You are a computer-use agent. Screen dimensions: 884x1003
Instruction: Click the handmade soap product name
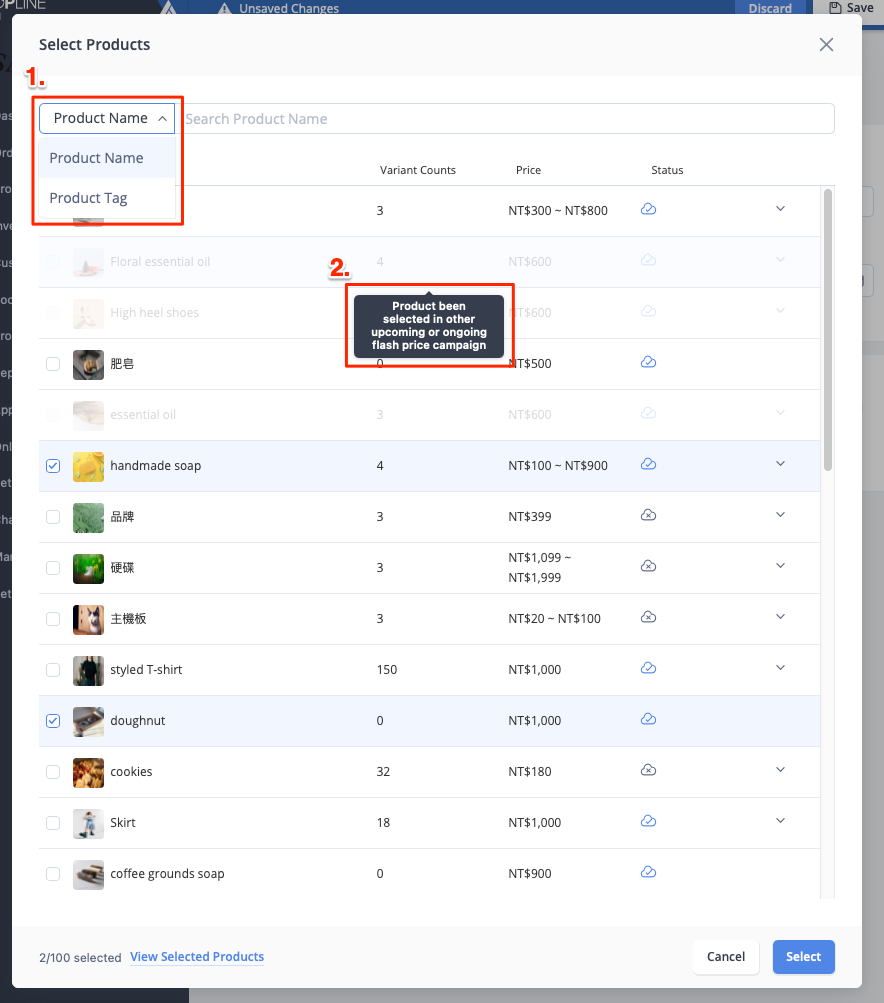point(155,466)
